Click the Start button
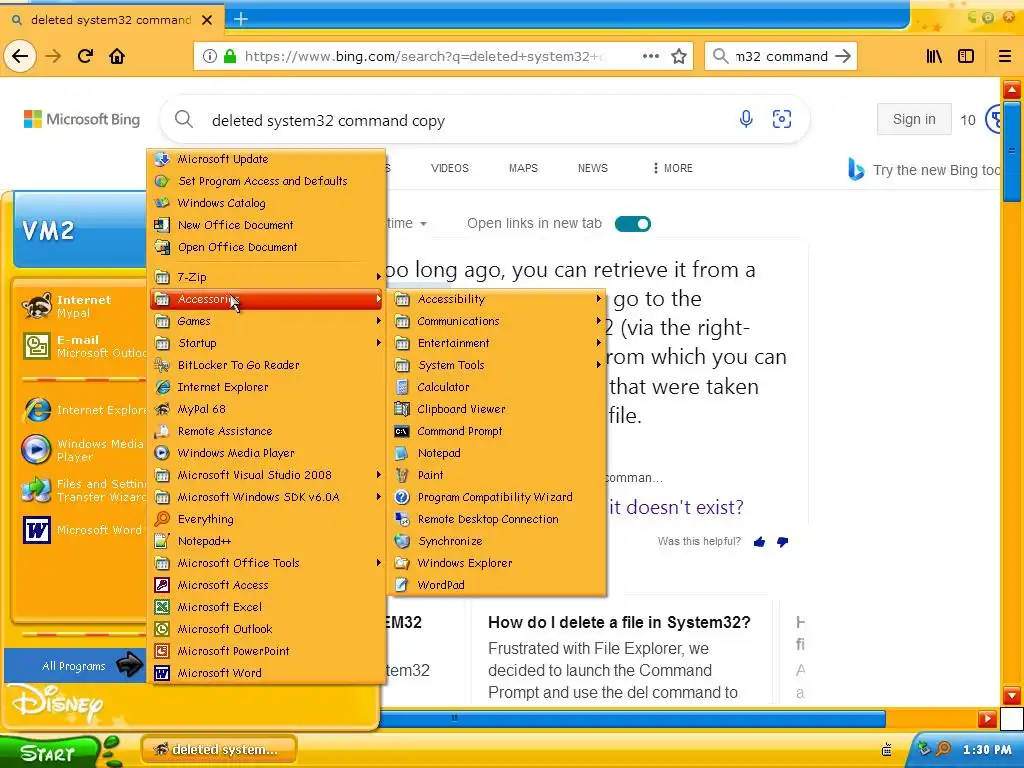The width and height of the screenshot is (1024, 768). (51, 753)
